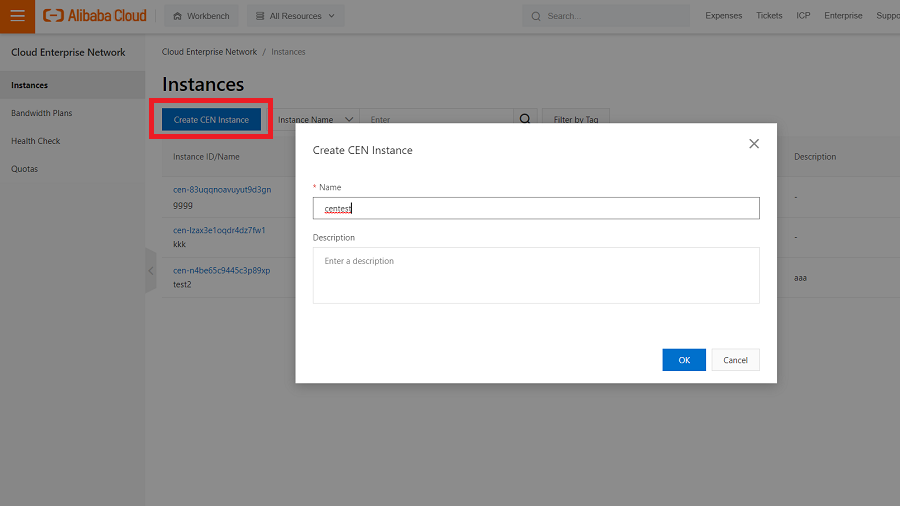
Task: Select Bandwidth Plans in sidebar
Action: click(x=42, y=113)
